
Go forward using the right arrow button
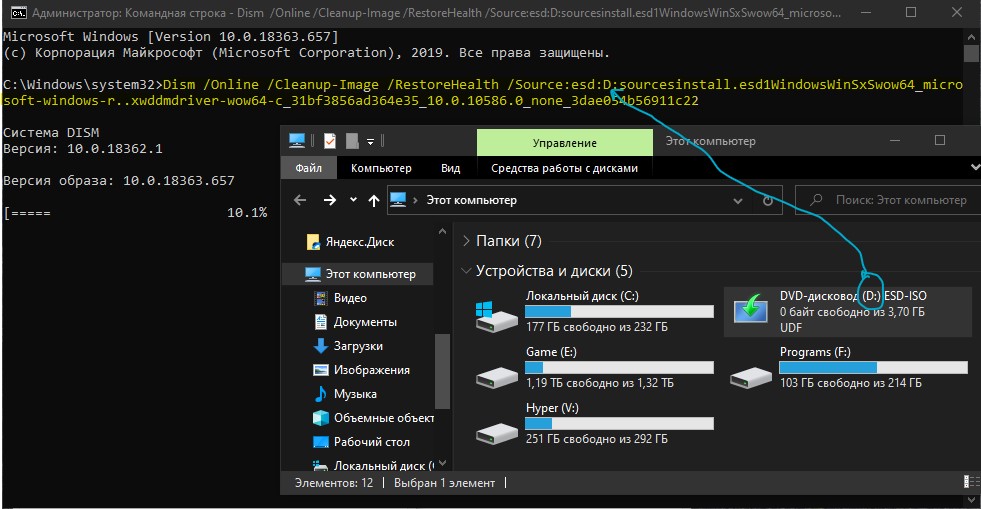(x=330, y=200)
